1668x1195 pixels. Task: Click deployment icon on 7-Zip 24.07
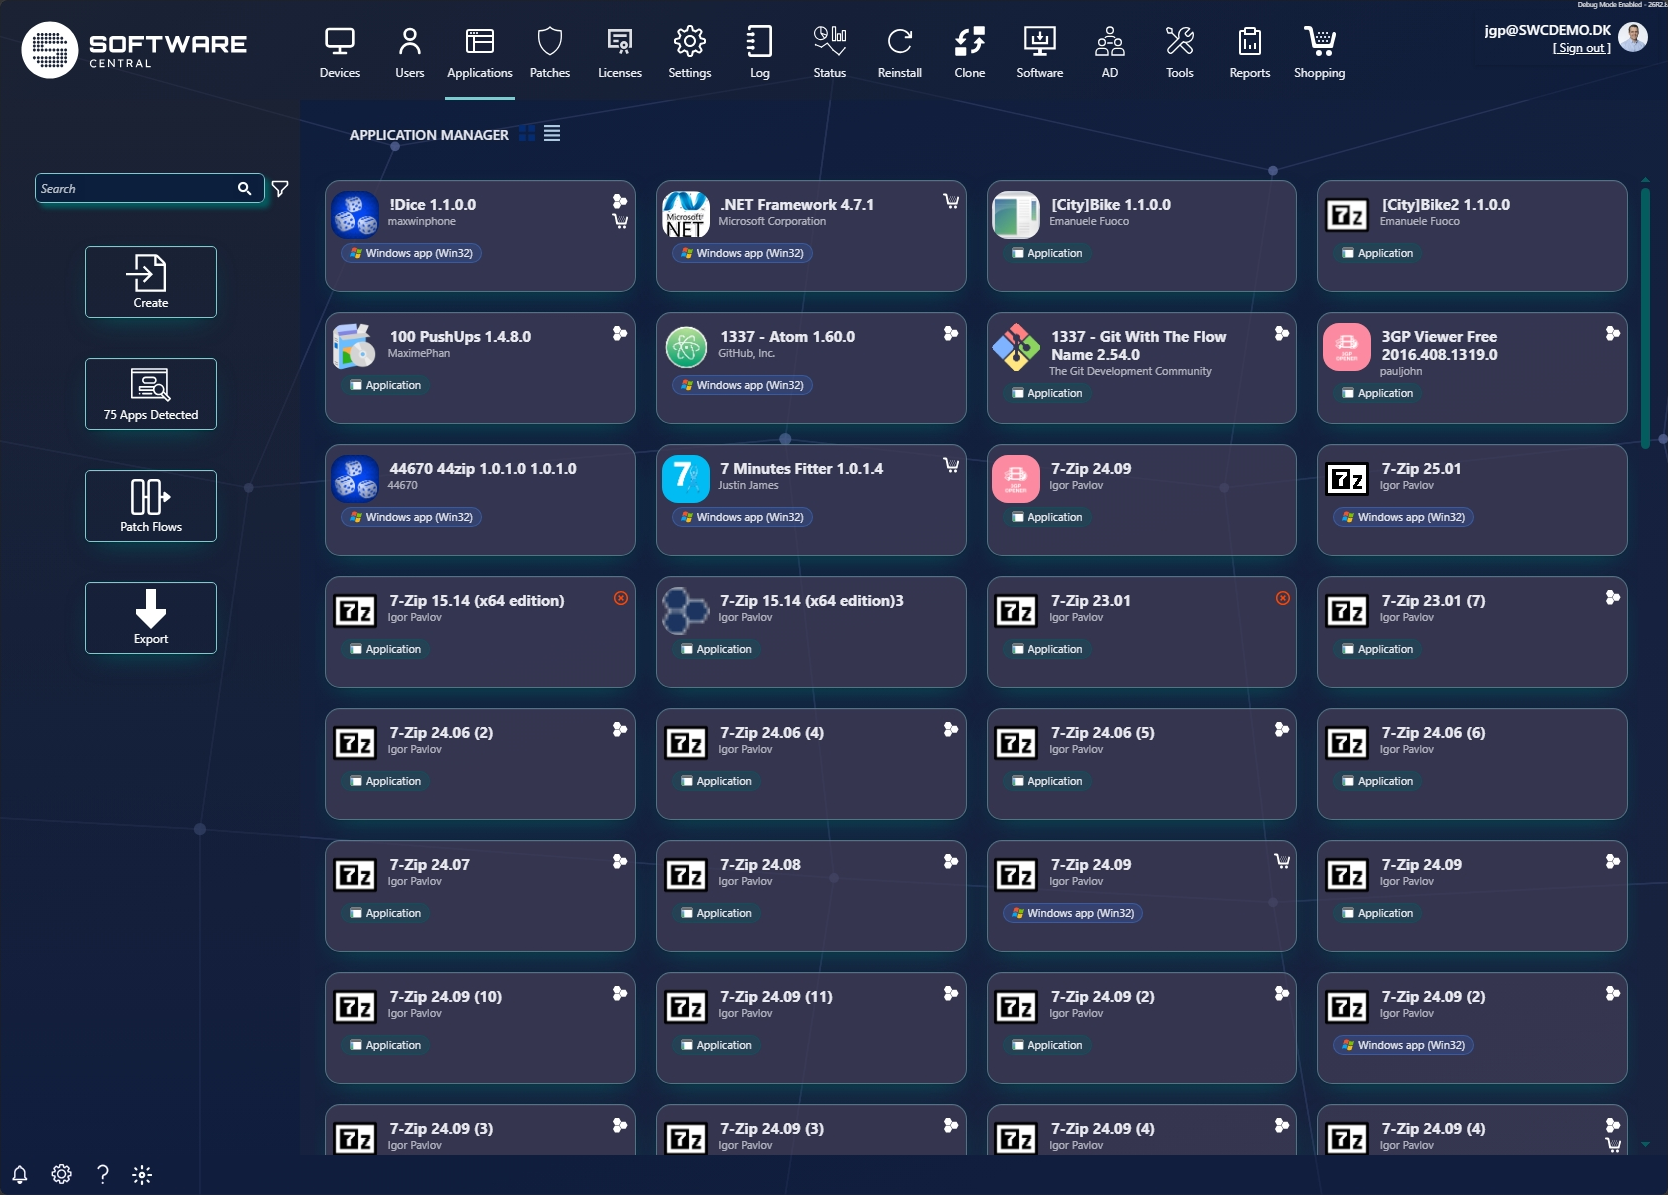[620, 861]
